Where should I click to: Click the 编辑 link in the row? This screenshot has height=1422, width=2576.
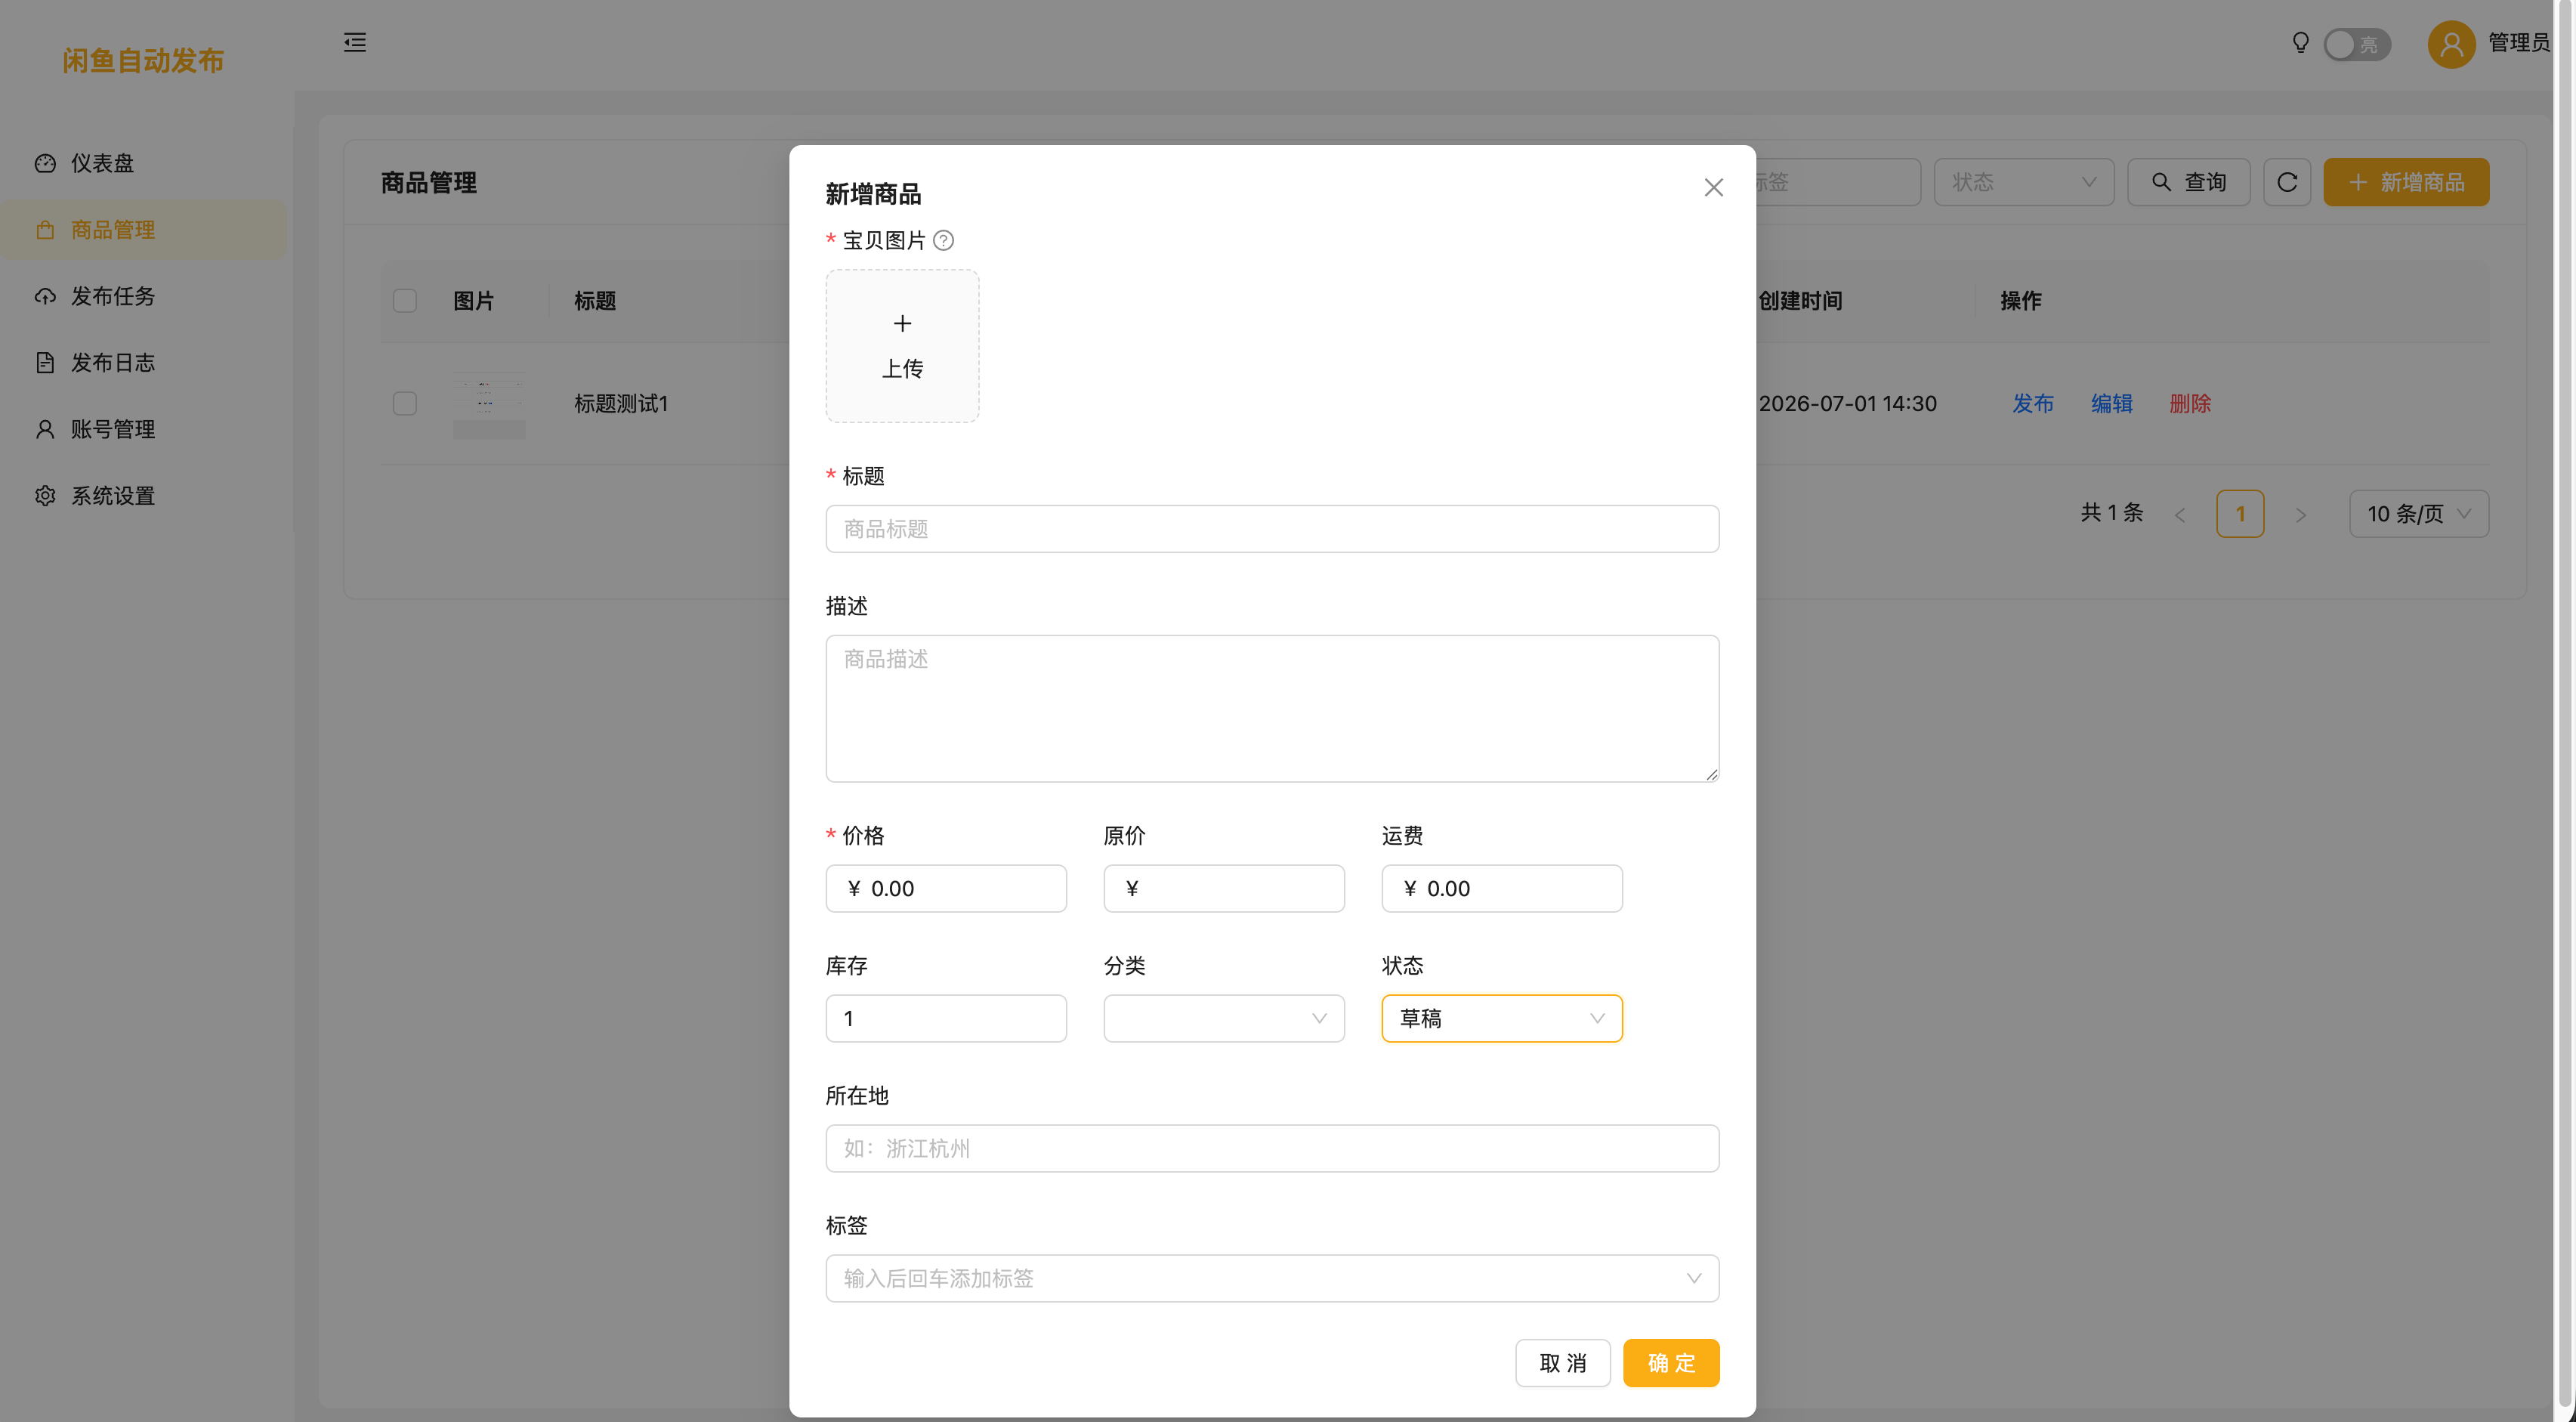coord(2111,404)
